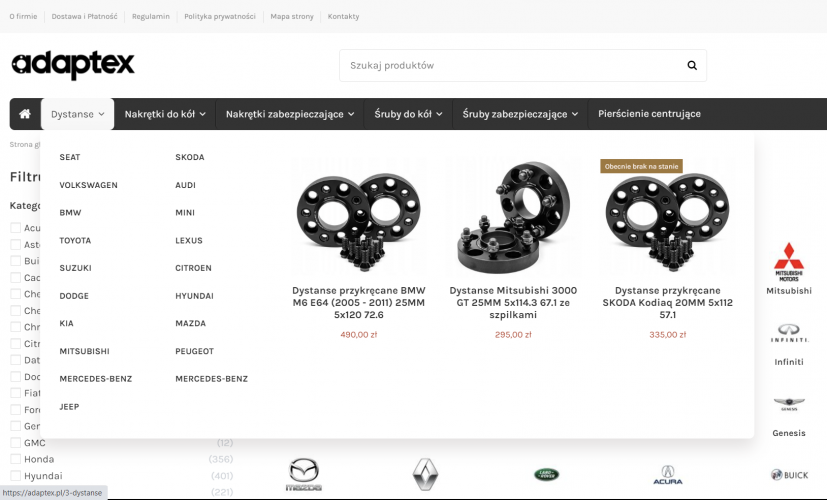Viewport: 827px width, 500px height.
Task: Expand the Śruby do kół dropdown
Action: 408,114
